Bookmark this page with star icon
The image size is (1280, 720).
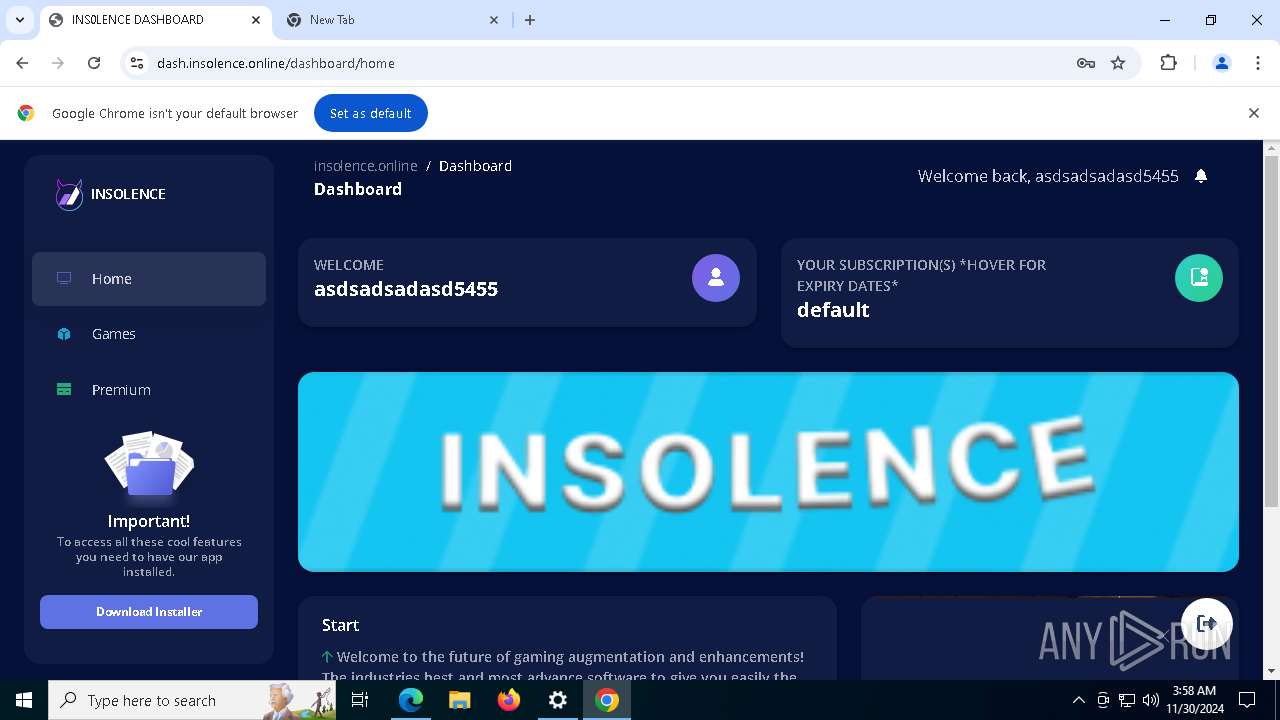pyautogui.click(x=1118, y=63)
